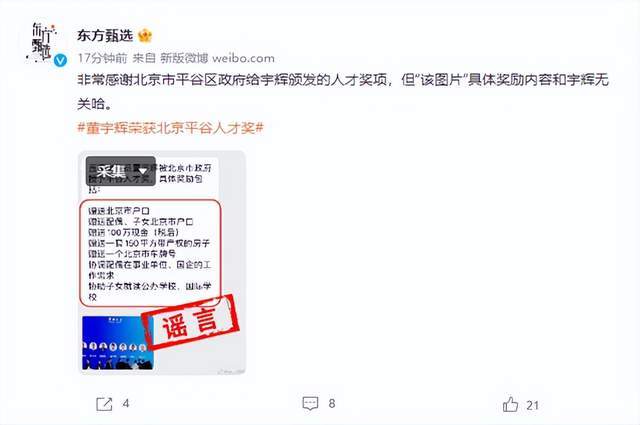Click the post body text about 平谷区政府
The image size is (640, 425).
(343, 91)
